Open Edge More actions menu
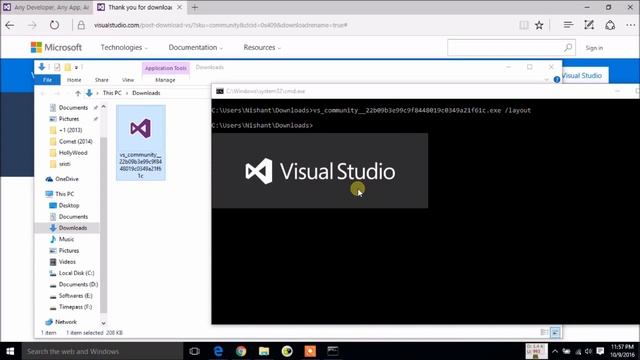The height and width of the screenshot is (360, 640). click(631, 25)
